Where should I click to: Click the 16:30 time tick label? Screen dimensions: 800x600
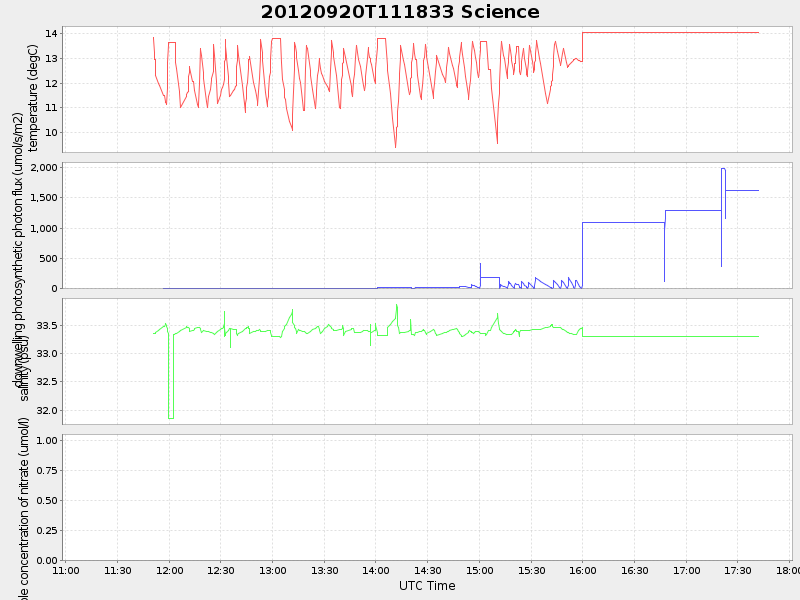[x=635, y=570]
